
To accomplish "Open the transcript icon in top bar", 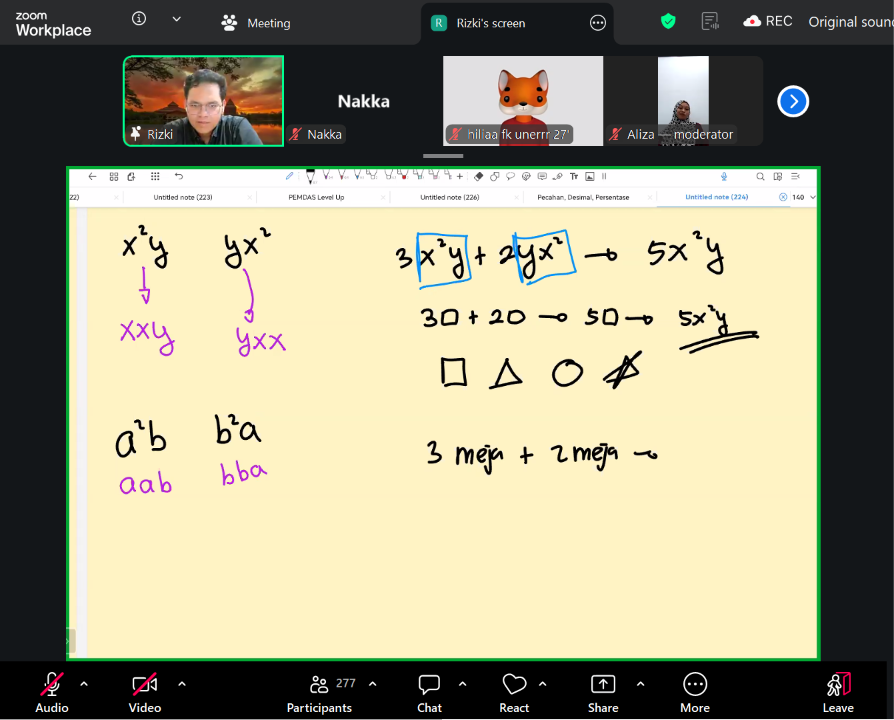I will coord(710,22).
